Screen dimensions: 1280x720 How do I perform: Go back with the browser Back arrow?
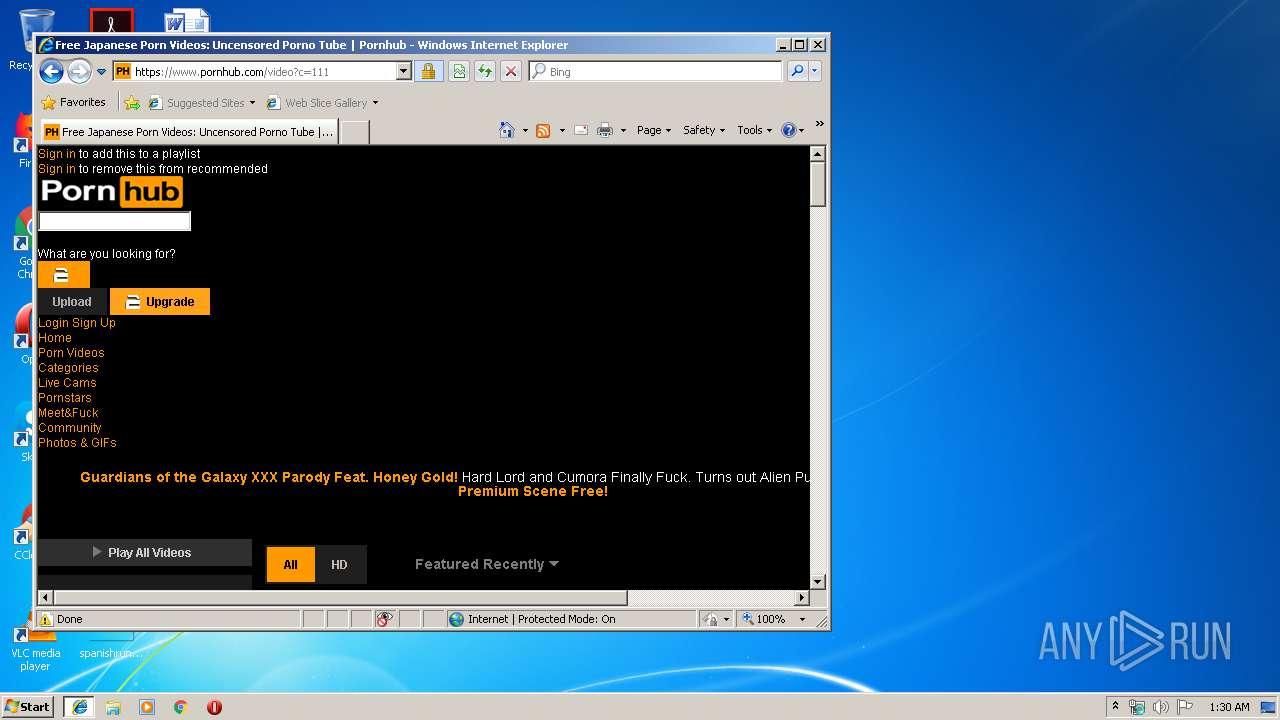tap(52, 71)
